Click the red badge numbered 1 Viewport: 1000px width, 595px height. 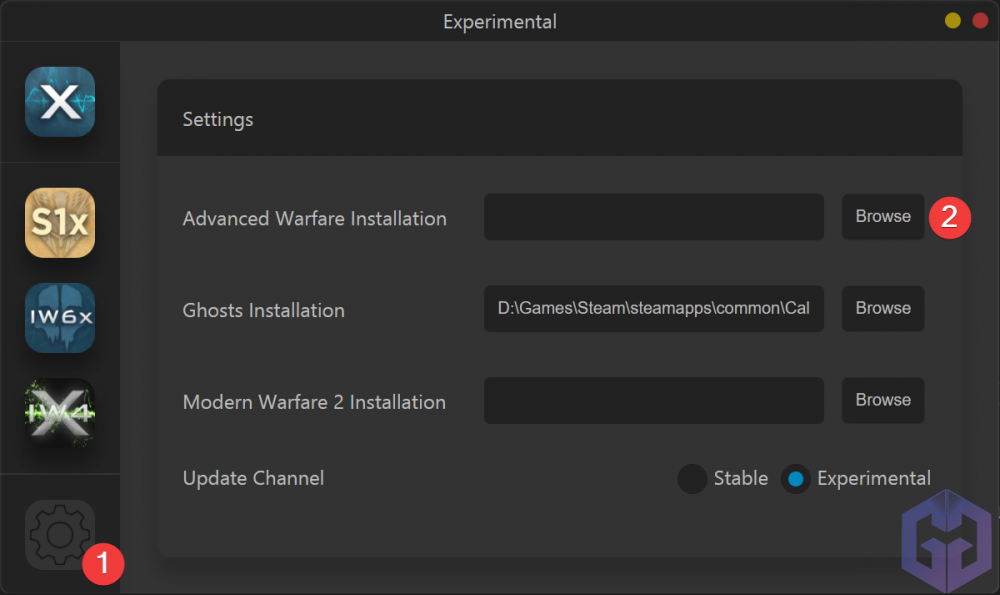pos(103,565)
